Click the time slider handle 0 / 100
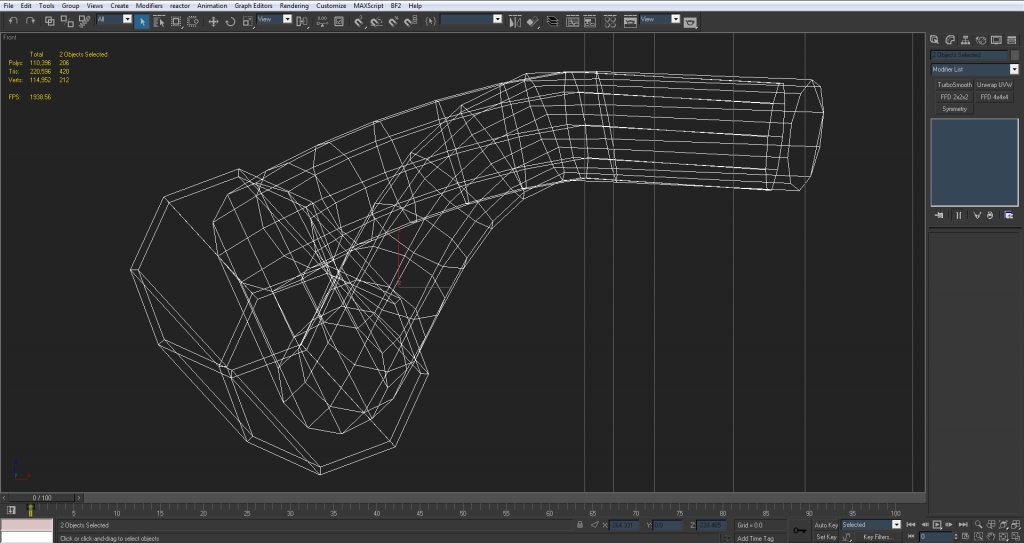Viewport: 1024px width, 543px height. point(42,497)
